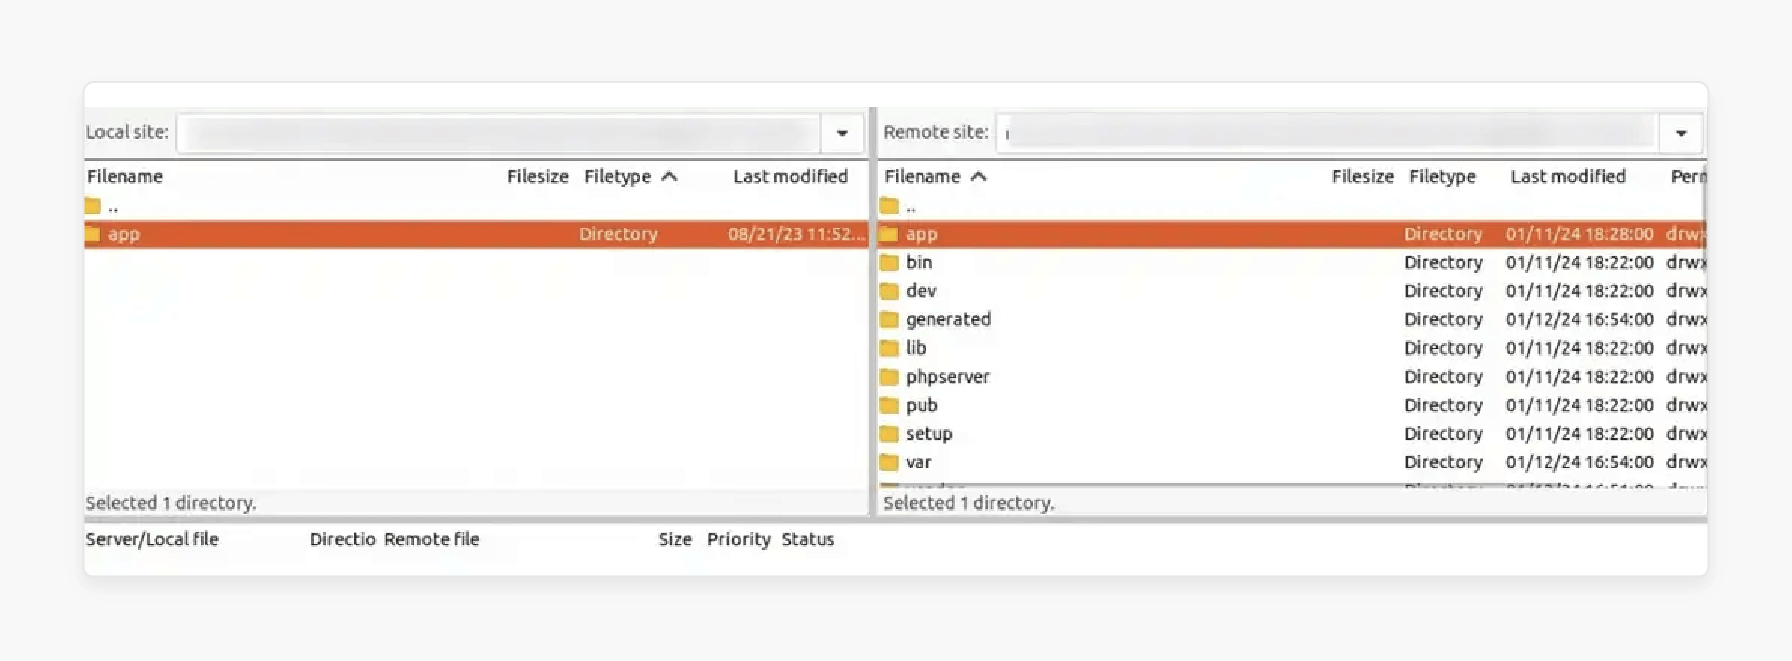Click the remote lib folder icon
Image resolution: width=1792 pixels, height=661 pixels.
[x=889, y=348]
